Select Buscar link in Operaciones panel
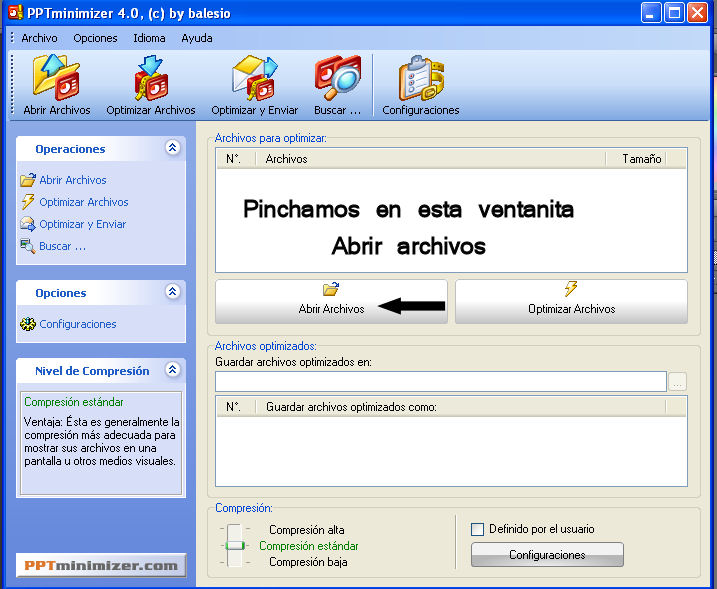717x589 pixels. 62,246
